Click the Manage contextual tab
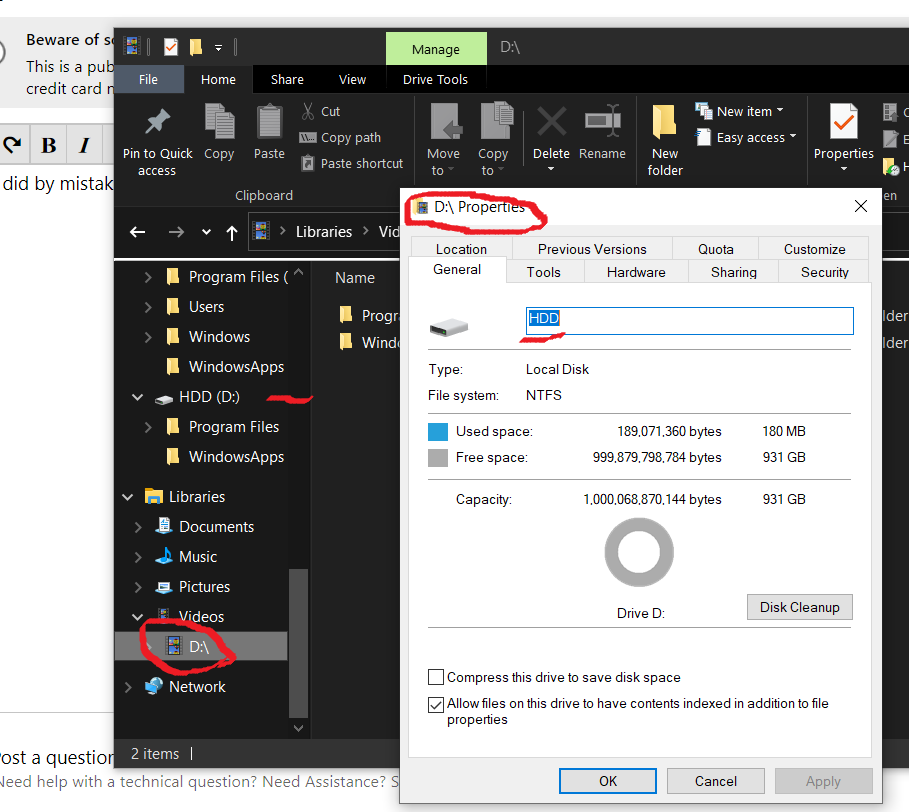Viewport: 909px width, 812px height. click(436, 49)
